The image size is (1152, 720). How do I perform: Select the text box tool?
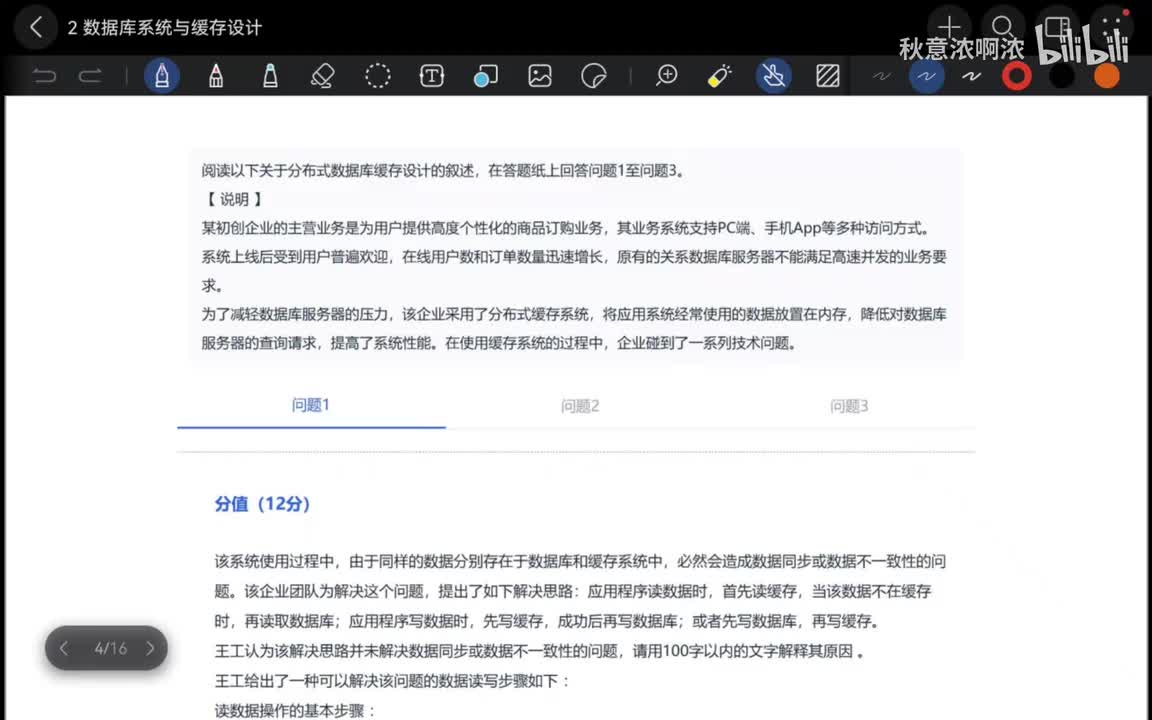[x=431, y=76]
